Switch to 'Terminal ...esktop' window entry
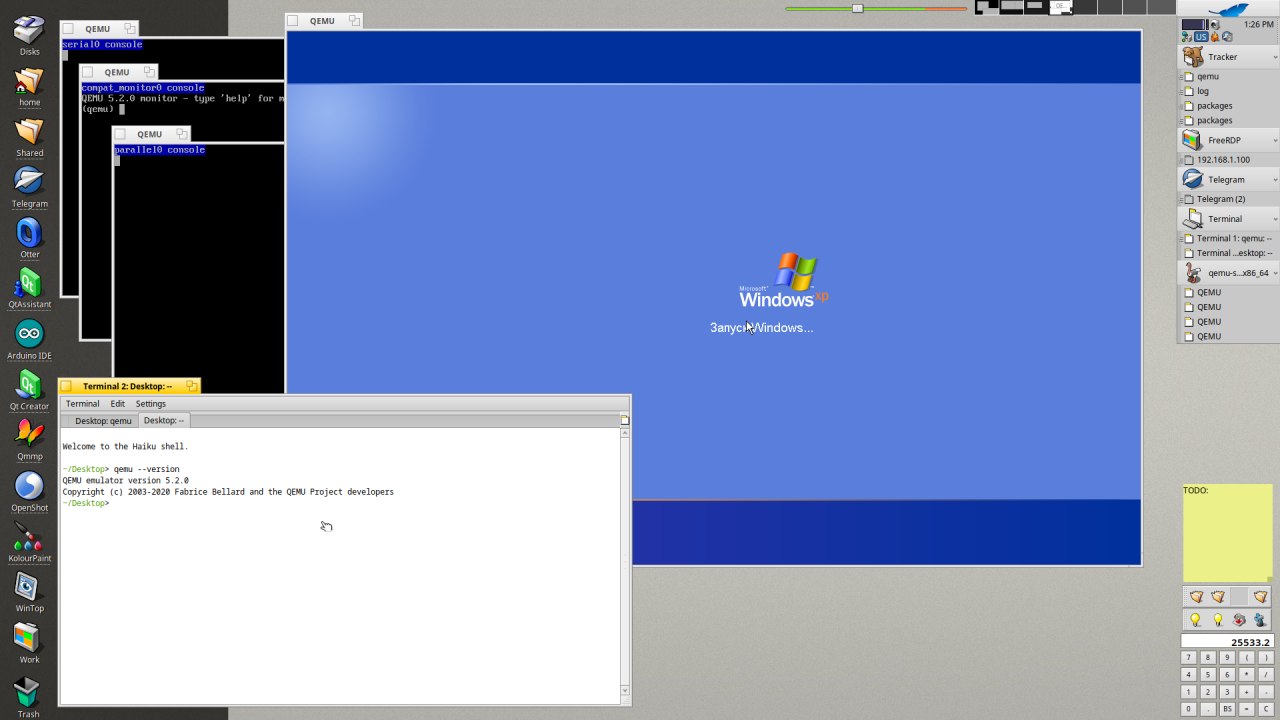This screenshot has width=1280, height=720. tap(1228, 253)
